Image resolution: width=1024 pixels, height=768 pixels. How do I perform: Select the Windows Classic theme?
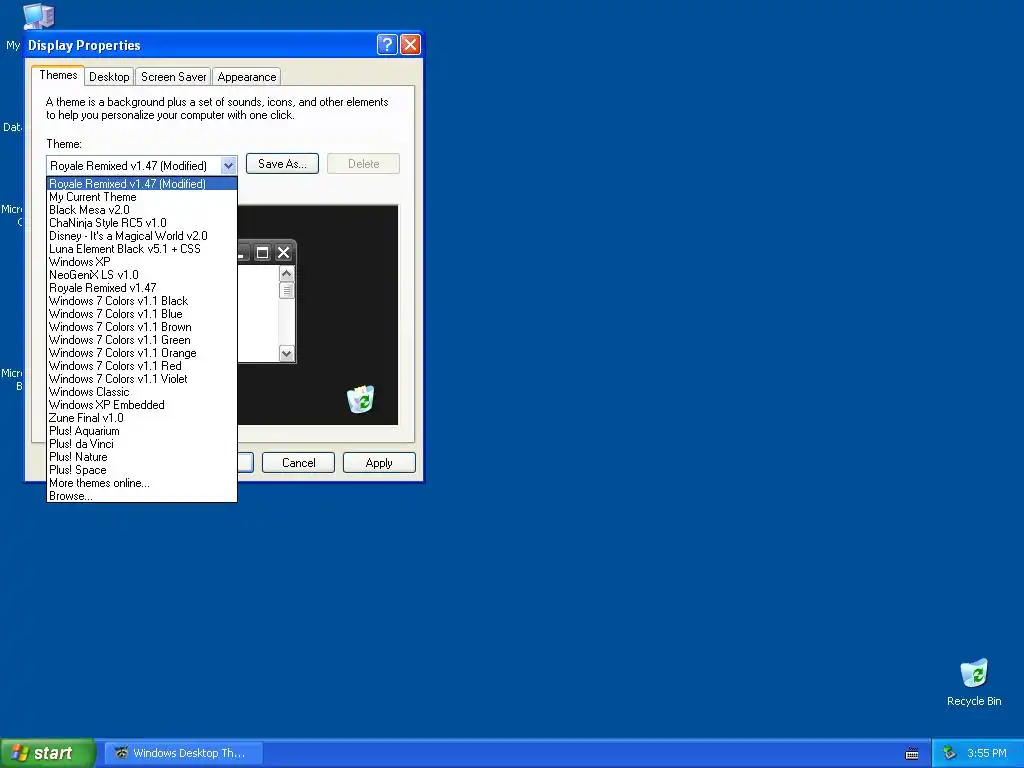pos(142,392)
